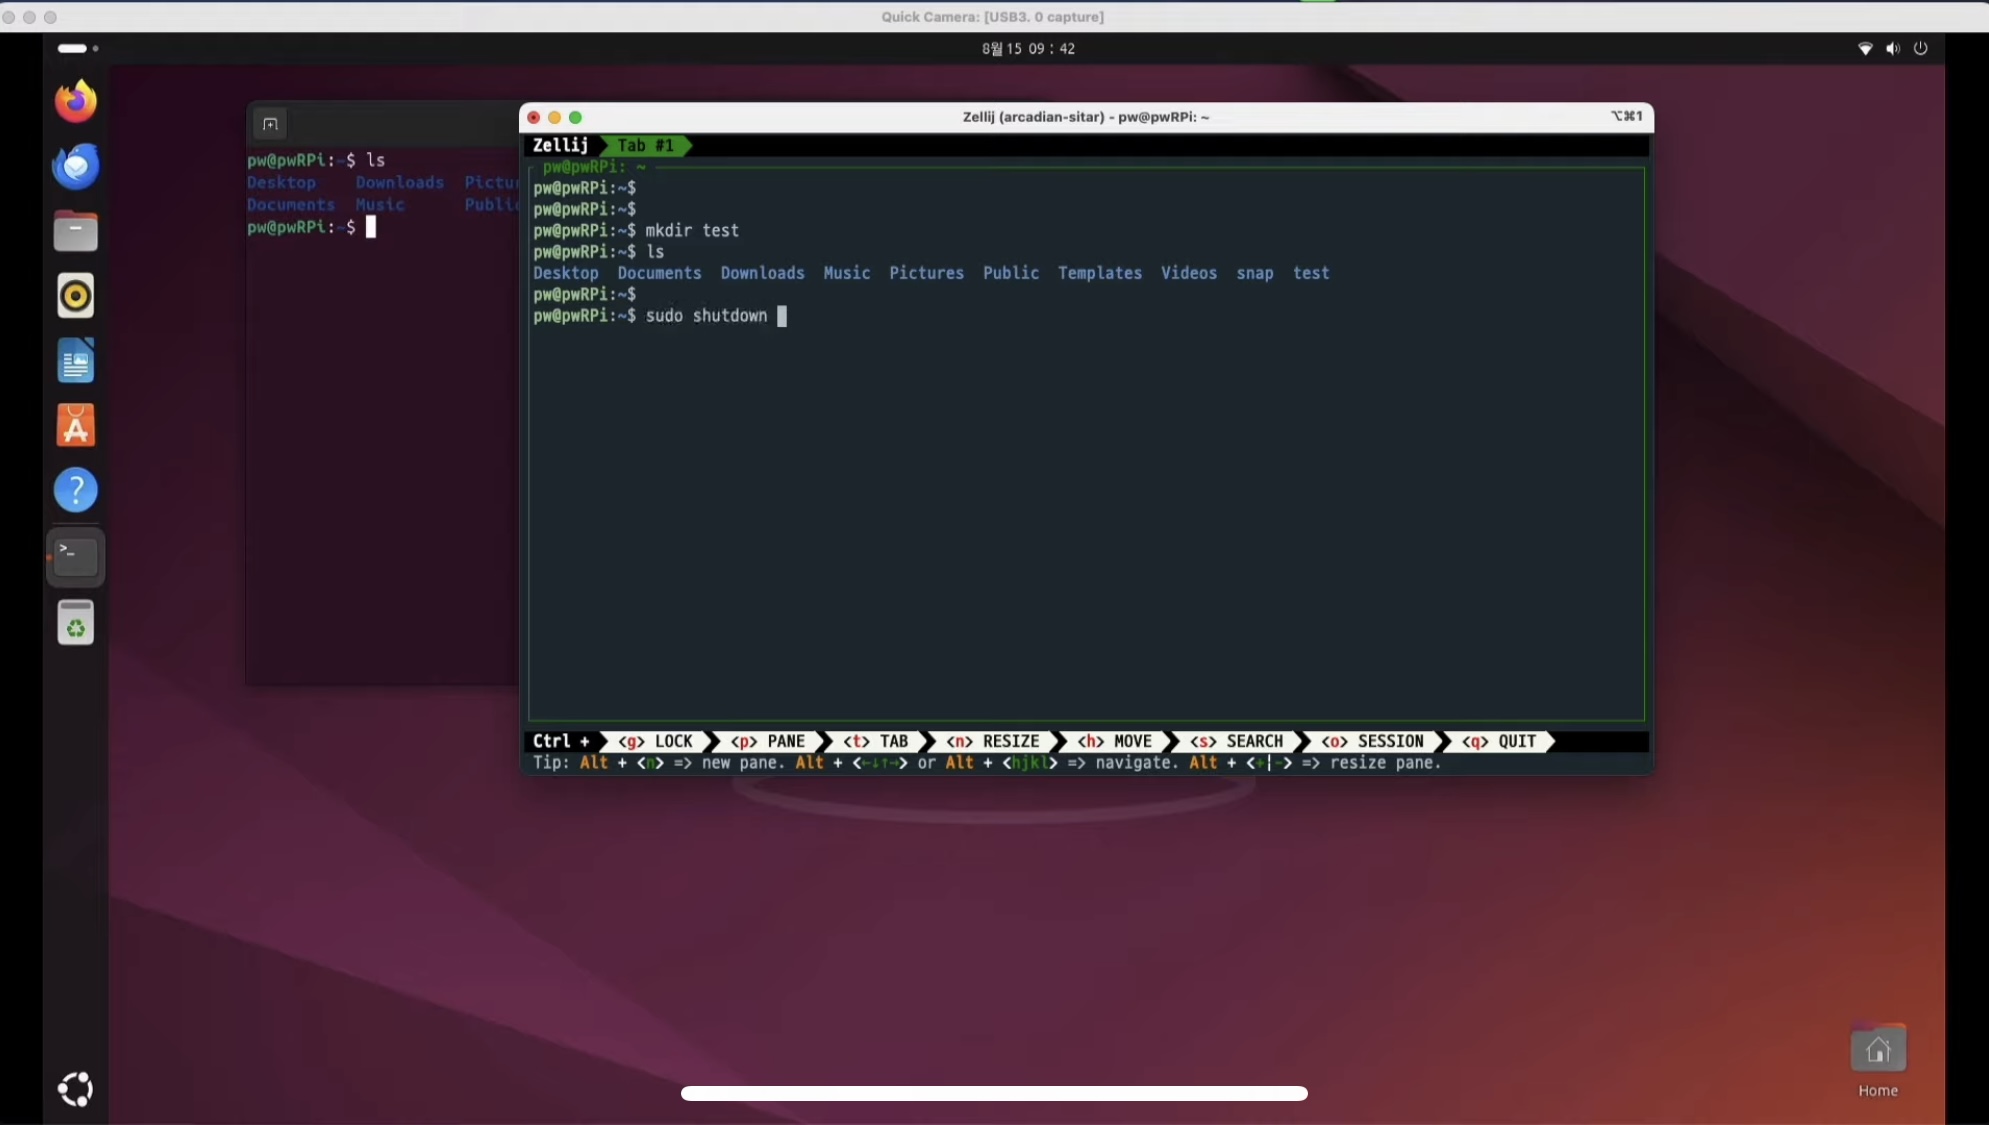Image resolution: width=1989 pixels, height=1125 pixels.
Task: Open the Ubuntu Software app icon
Action: tap(75, 426)
